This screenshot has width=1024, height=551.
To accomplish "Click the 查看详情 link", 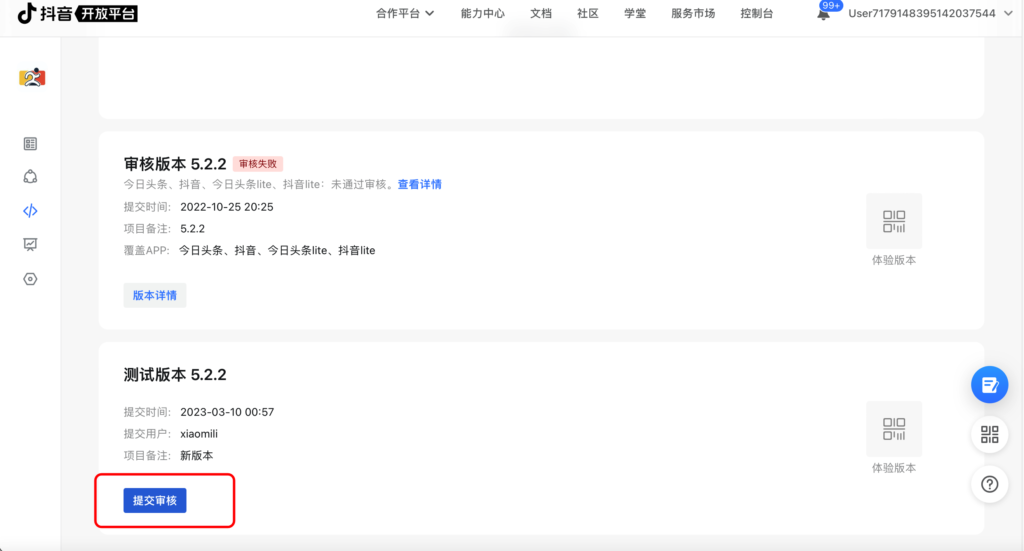I will (x=420, y=185).
